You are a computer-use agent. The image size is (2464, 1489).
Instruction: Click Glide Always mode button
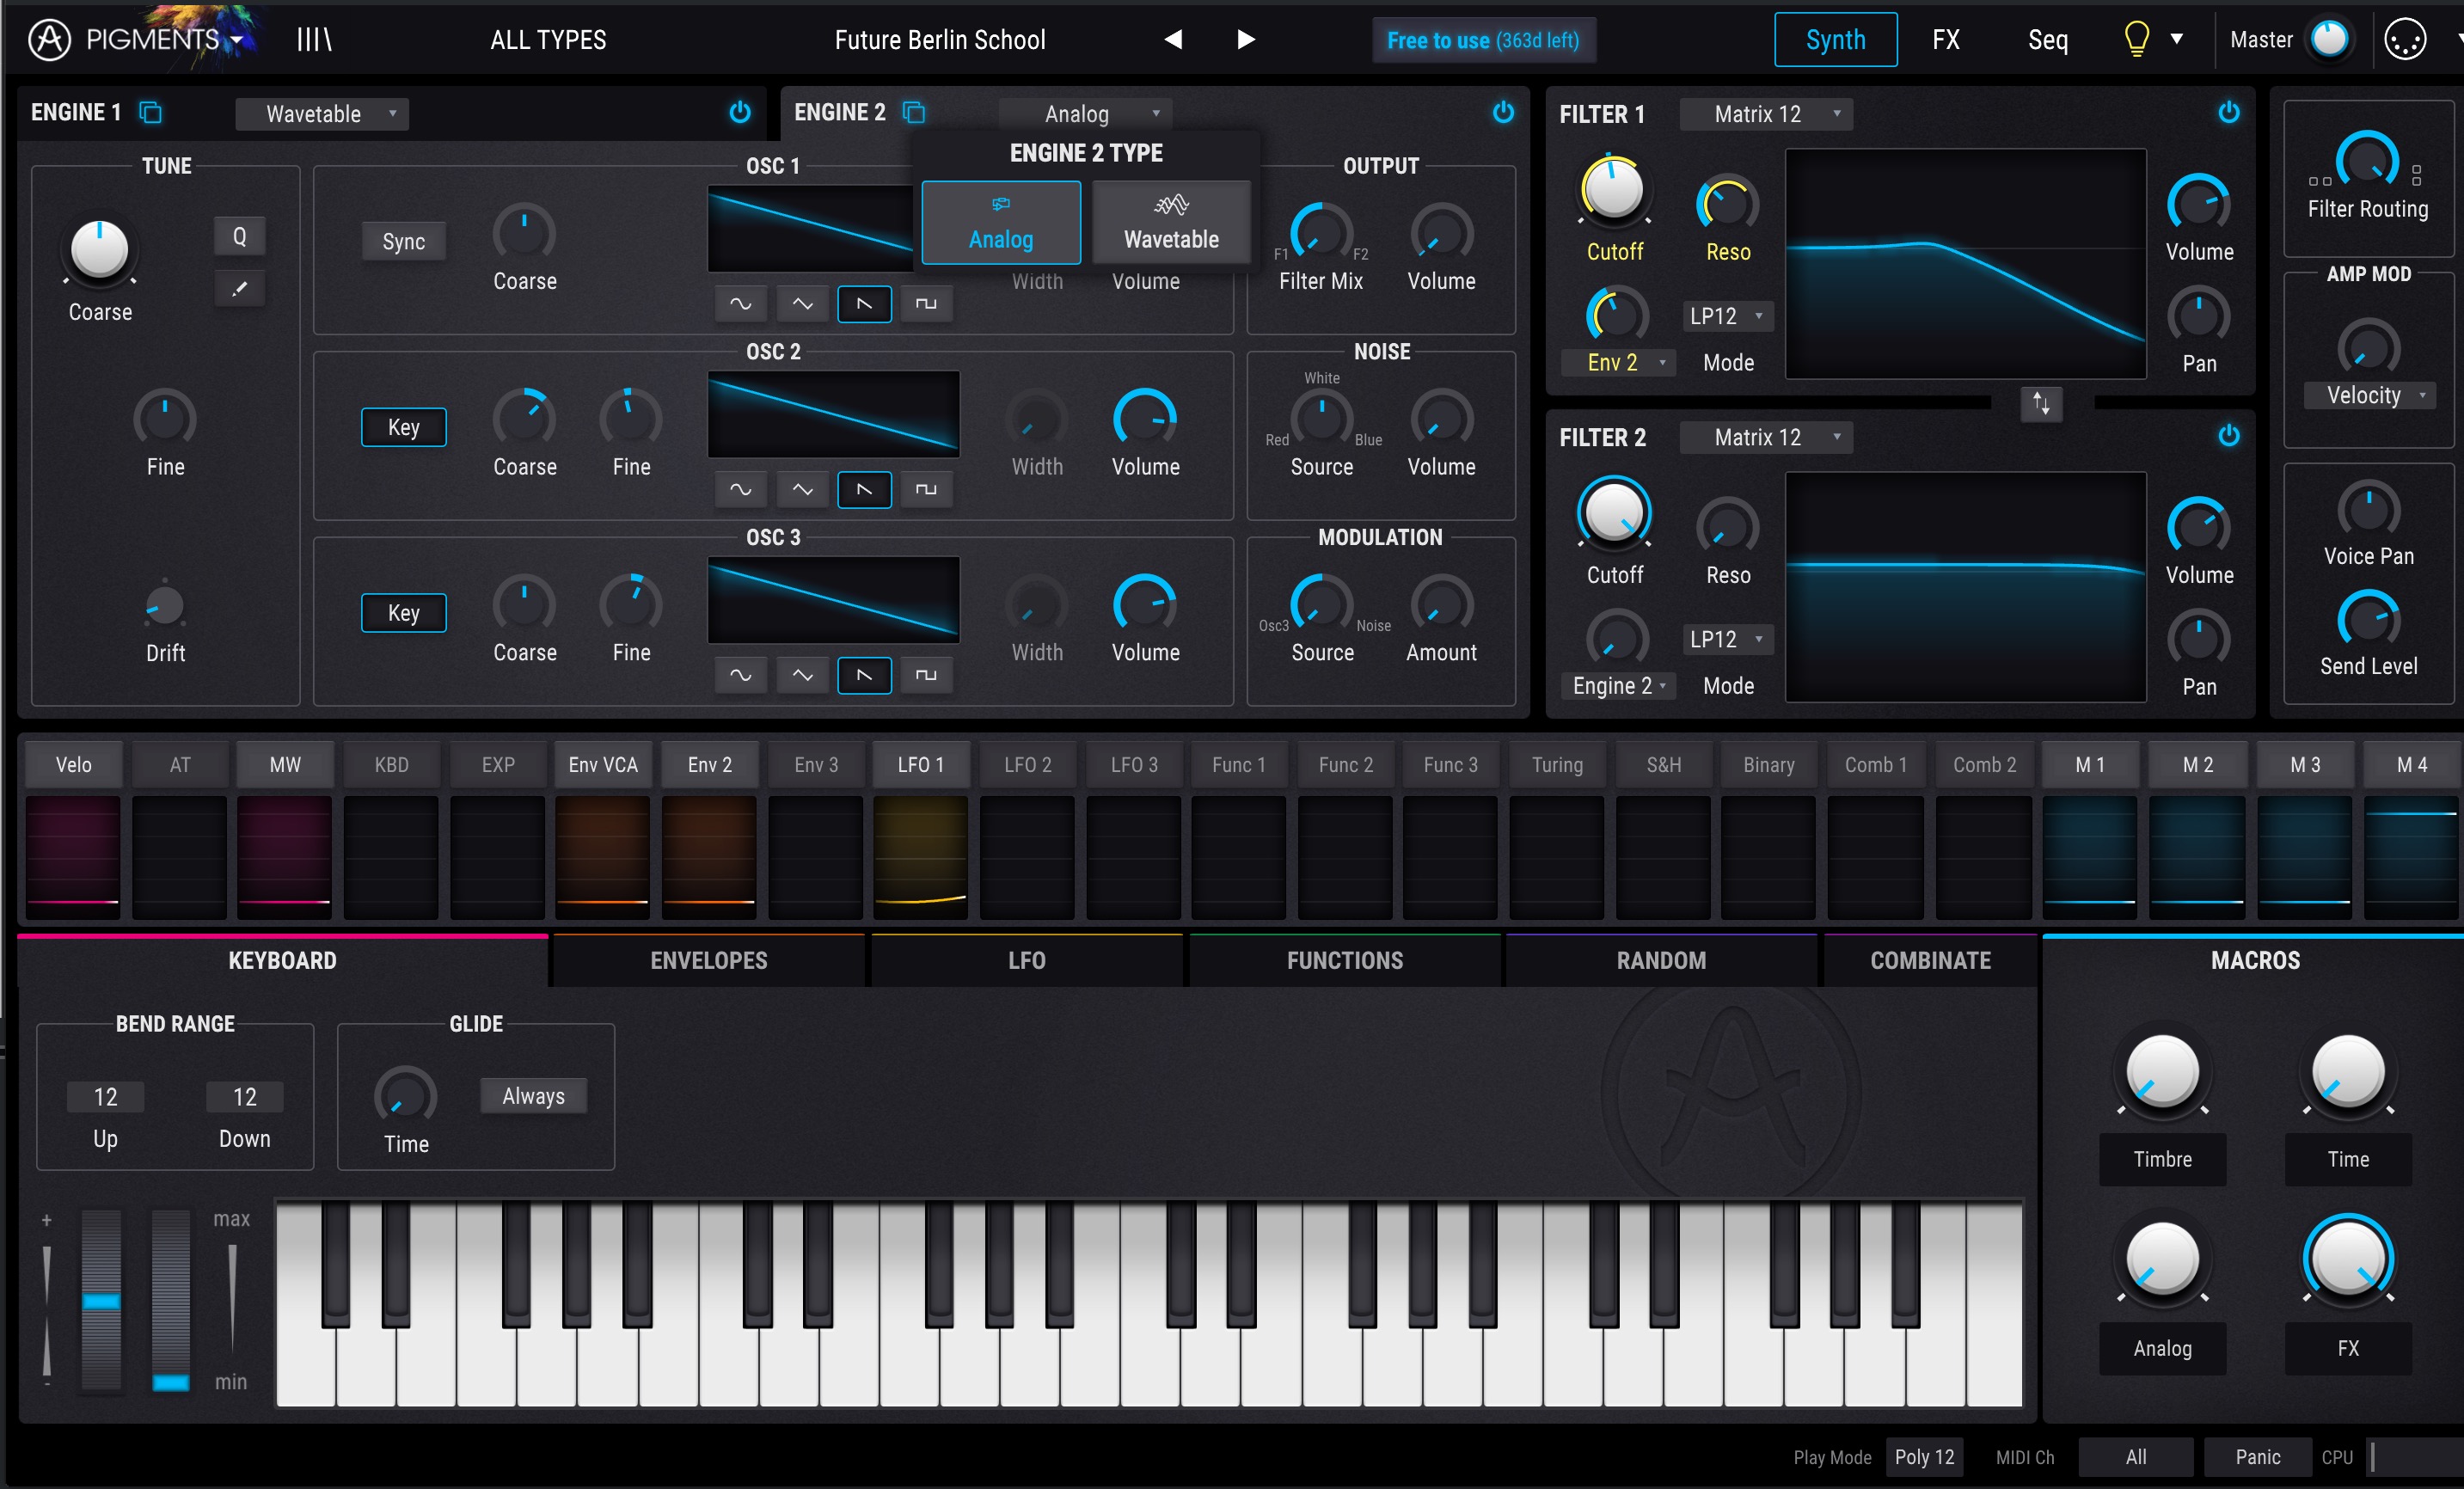533,1096
